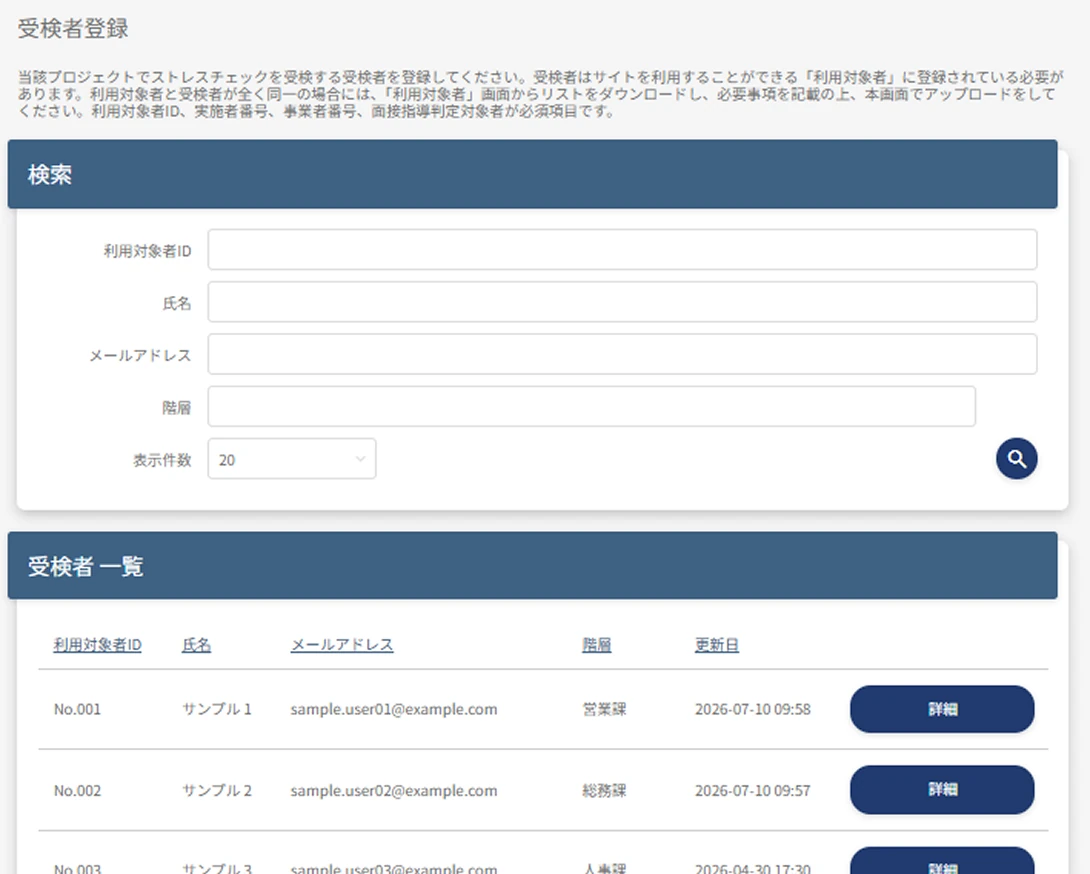The height and width of the screenshot is (874, 1090).
Task: Sort list by メールアドレス column header
Action: [342, 645]
